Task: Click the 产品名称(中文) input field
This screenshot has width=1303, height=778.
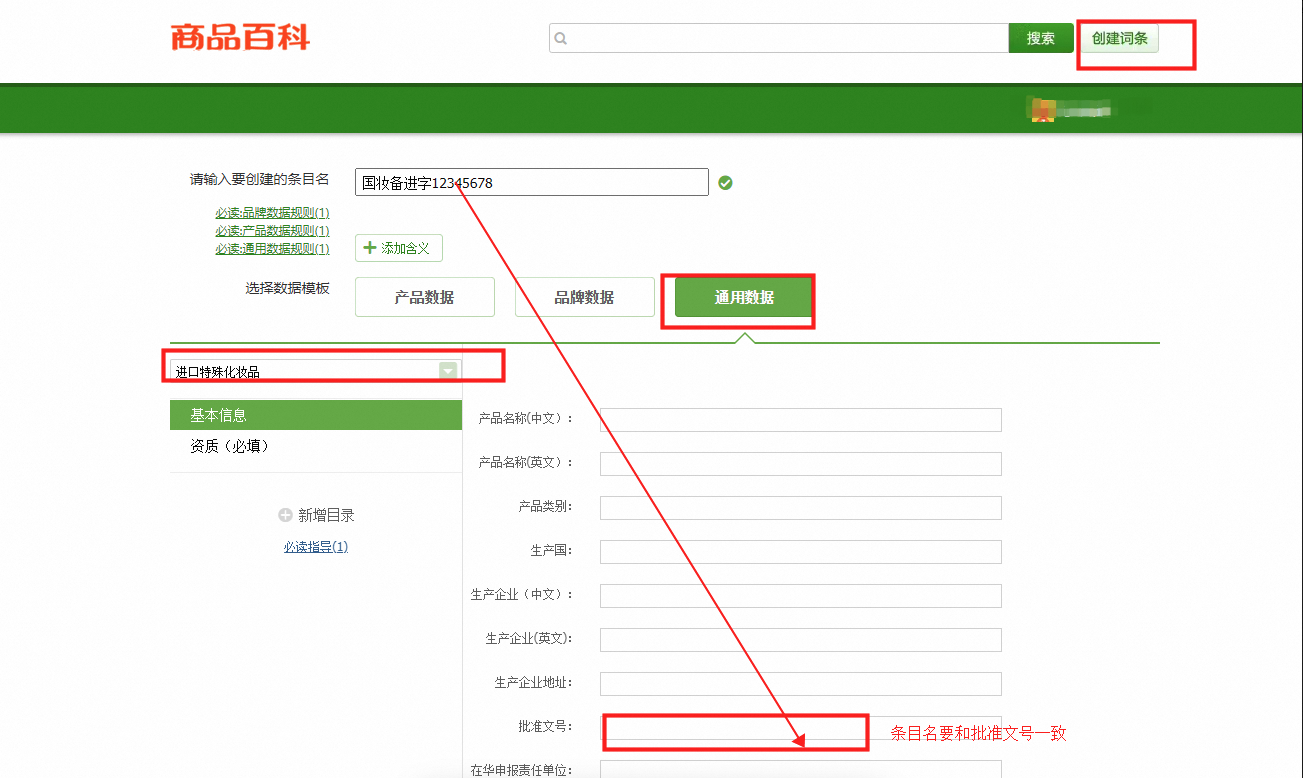Action: [x=801, y=419]
